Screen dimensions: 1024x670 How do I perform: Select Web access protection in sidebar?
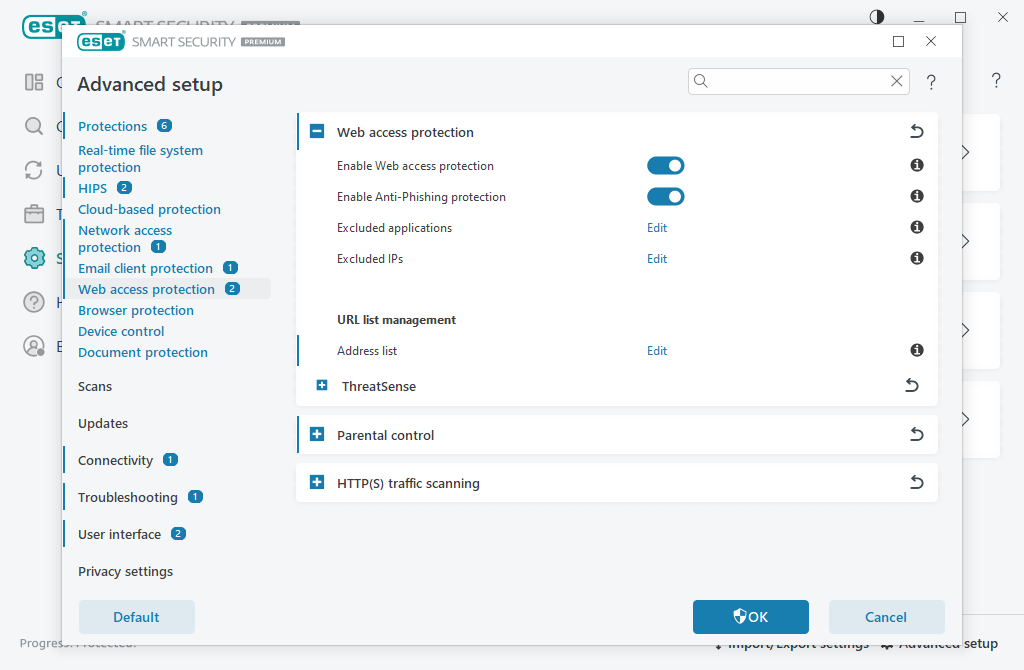(146, 289)
